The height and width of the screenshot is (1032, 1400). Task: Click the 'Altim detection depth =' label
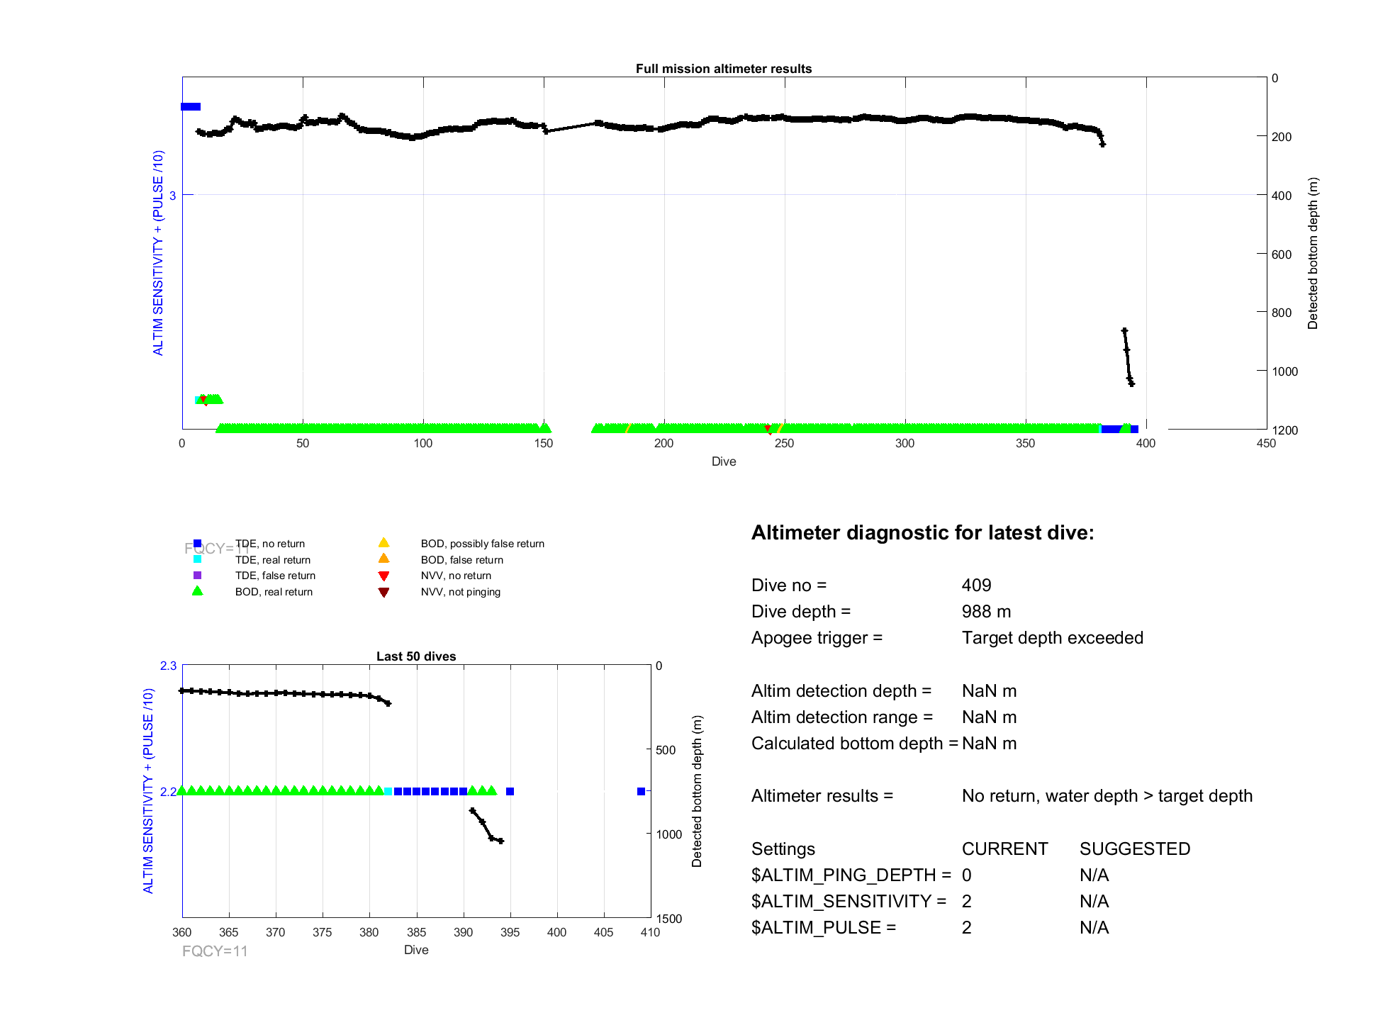pyautogui.click(x=841, y=691)
